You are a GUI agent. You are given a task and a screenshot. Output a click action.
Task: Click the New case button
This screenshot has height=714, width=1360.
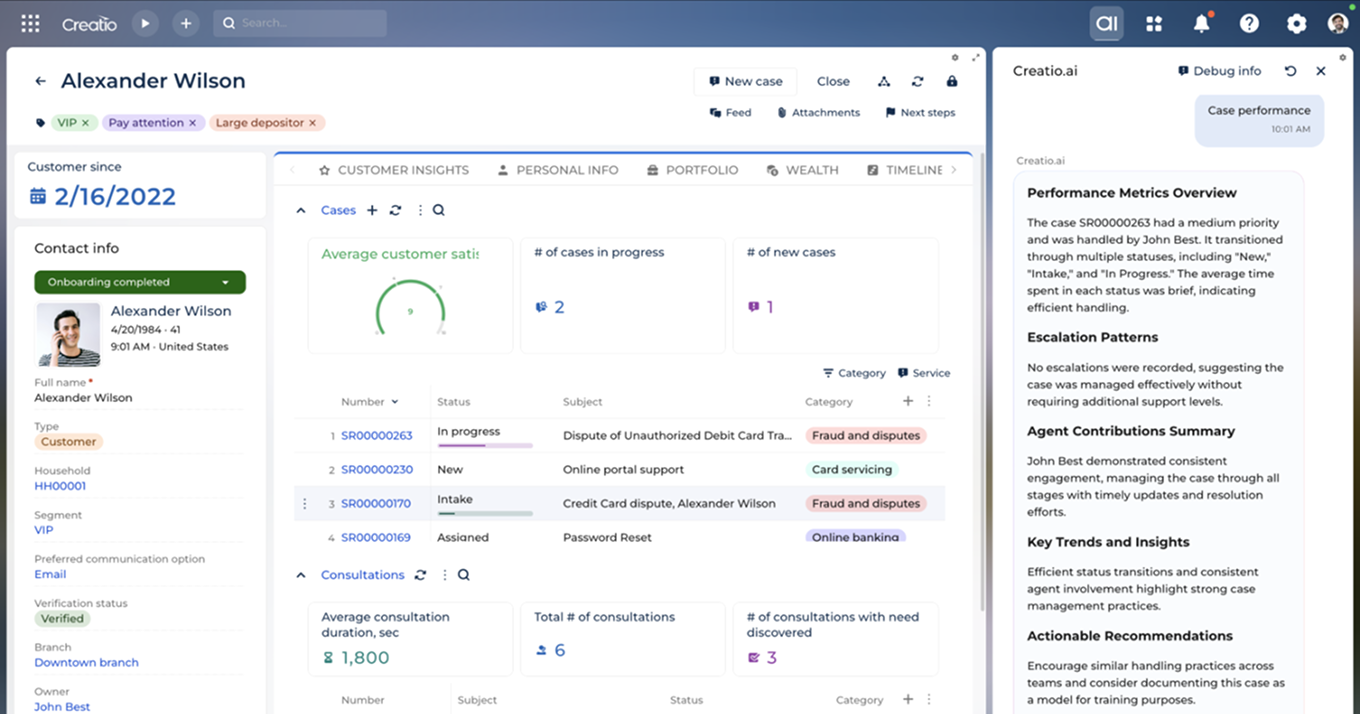[745, 81]
